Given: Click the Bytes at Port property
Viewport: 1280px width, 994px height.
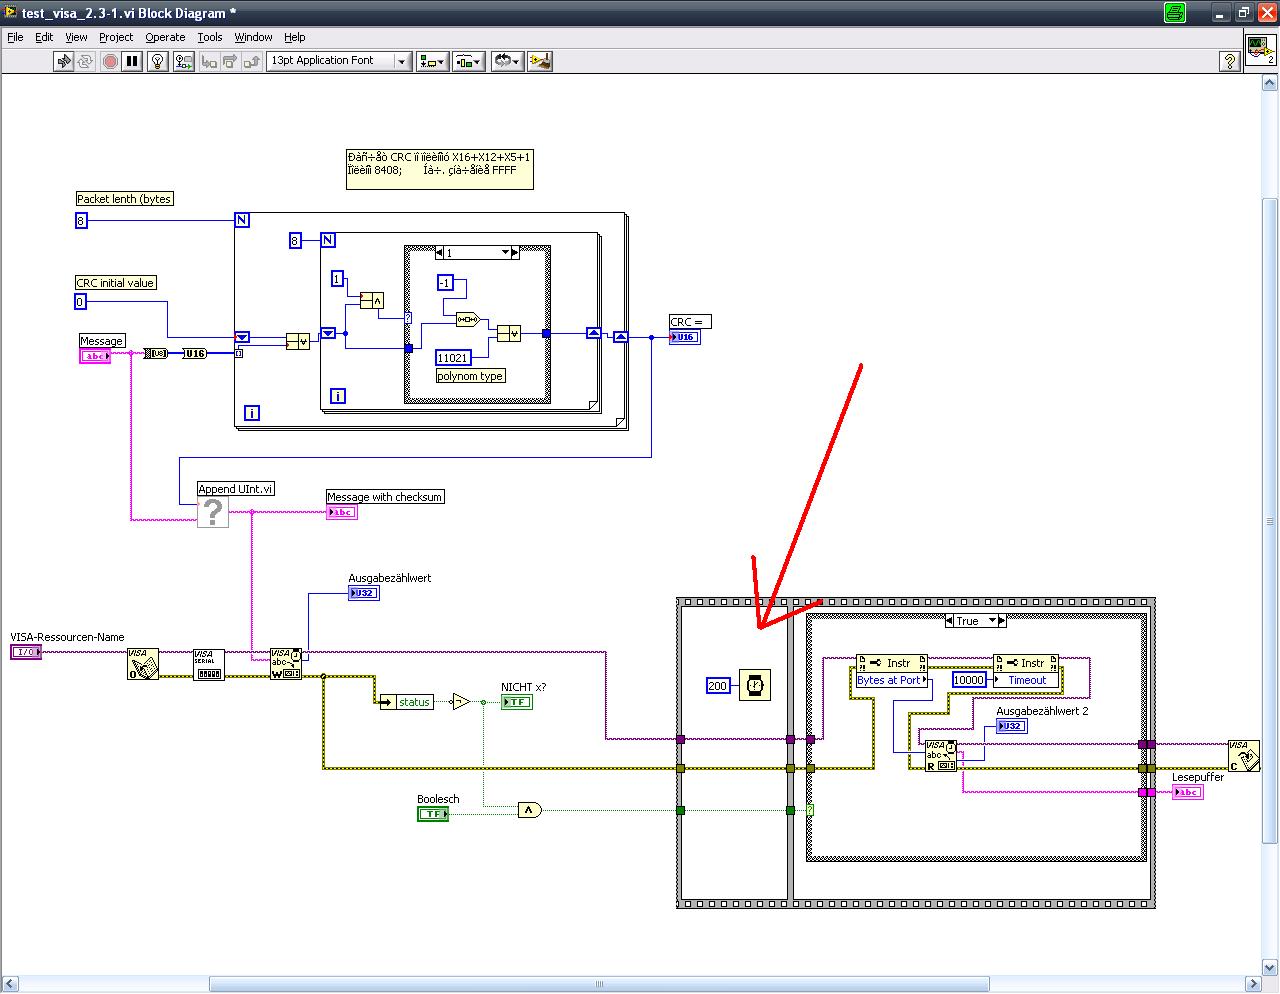Looking at the screenshot, I should click(889, 680).
